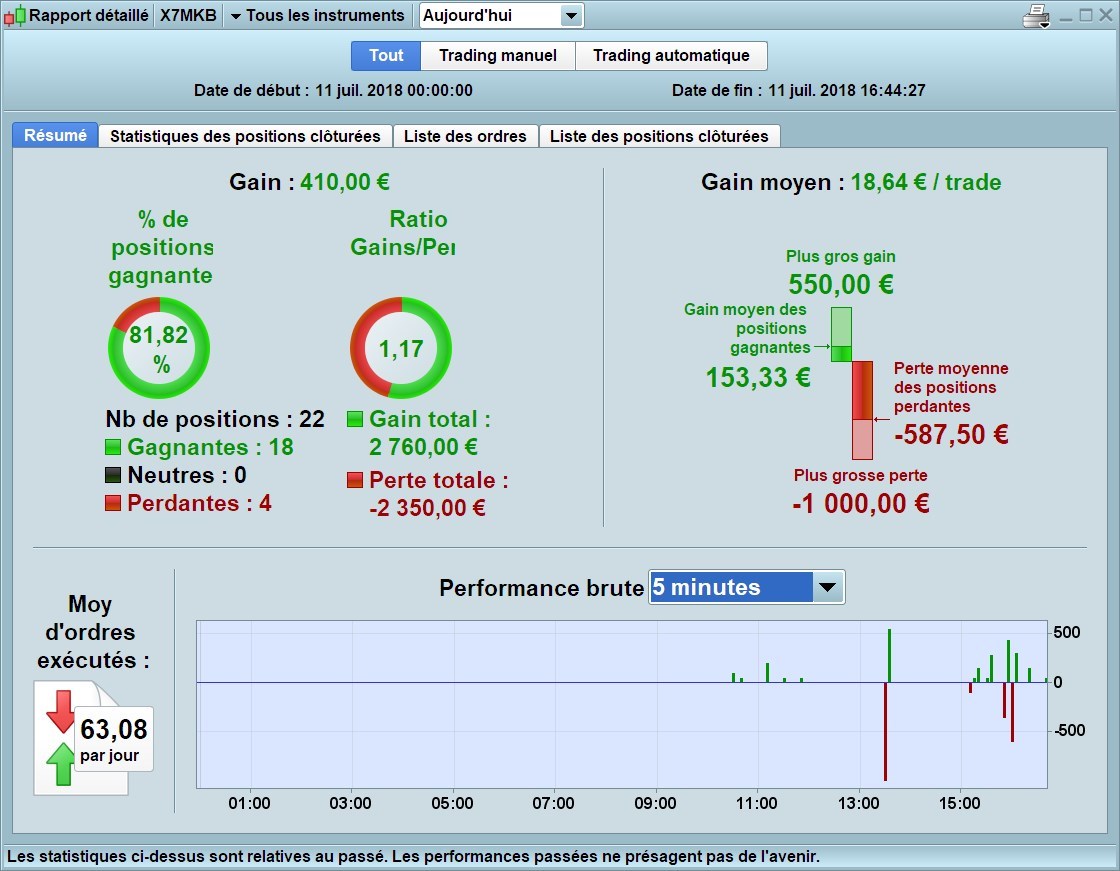This screenshot has height=871, width=1120.
Task: Open the Aujourd'hui period combo box
Action: click(x=501, y=15)
